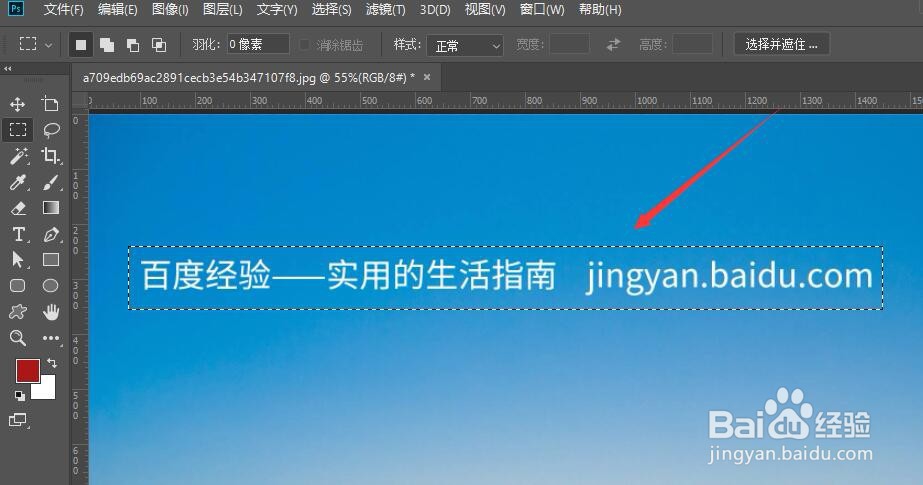Click the 选择并遮住 button
The width and height of the screenshot is (923, 485).
click(782, 44)
